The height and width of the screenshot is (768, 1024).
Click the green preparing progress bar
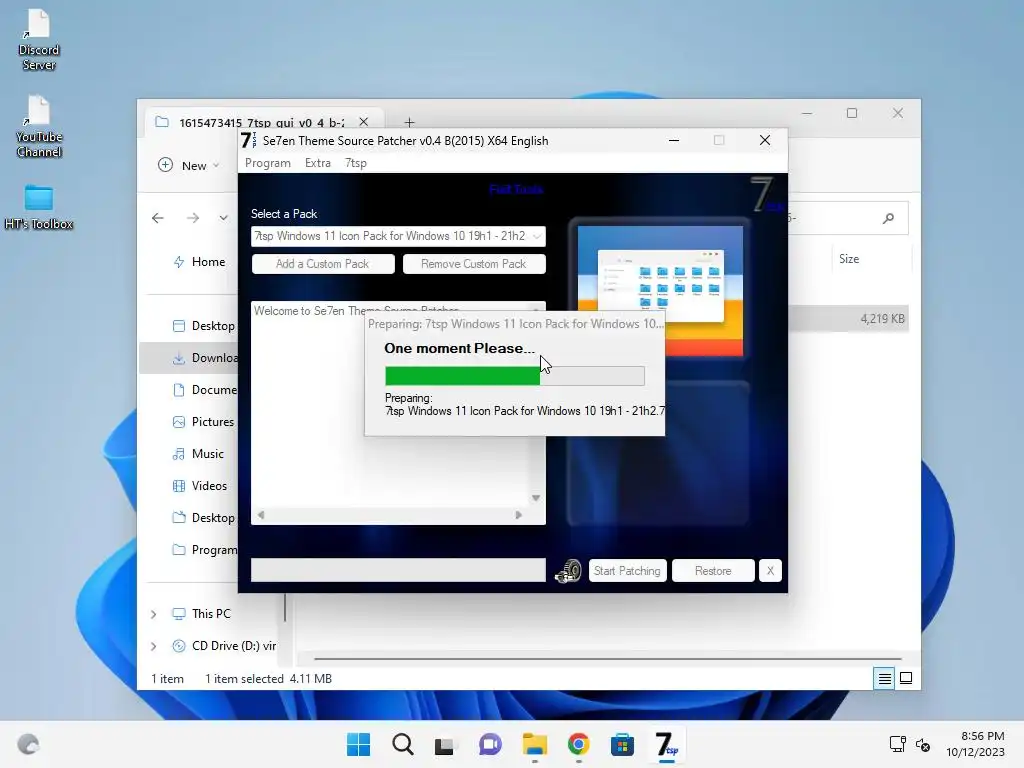514,376
